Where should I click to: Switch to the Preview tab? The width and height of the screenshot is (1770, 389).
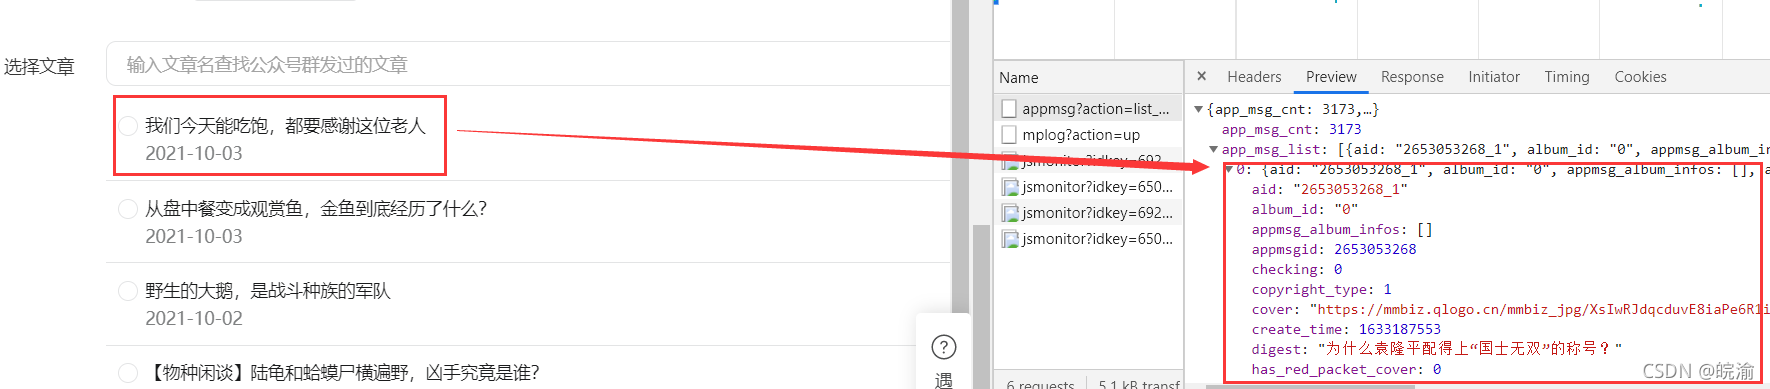[1331, 77]
